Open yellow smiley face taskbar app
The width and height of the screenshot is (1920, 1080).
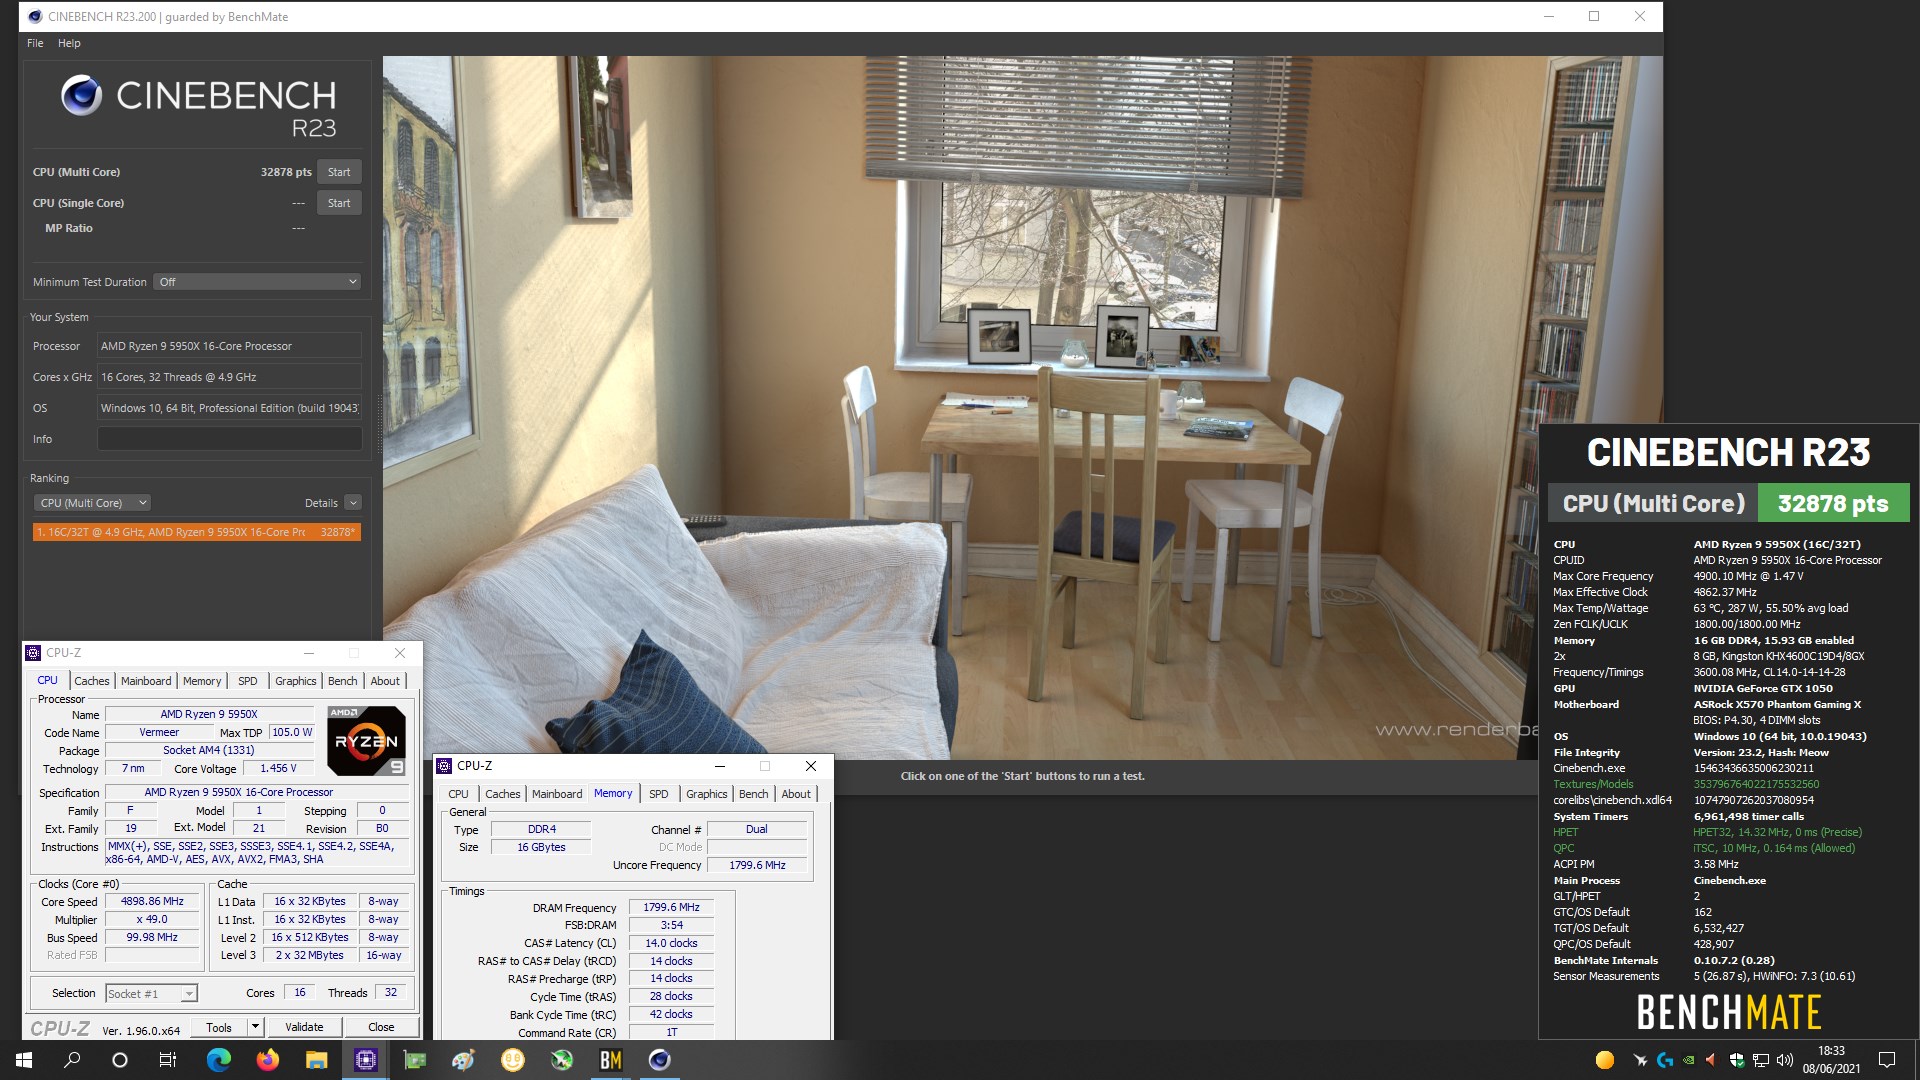(512, 1060)
